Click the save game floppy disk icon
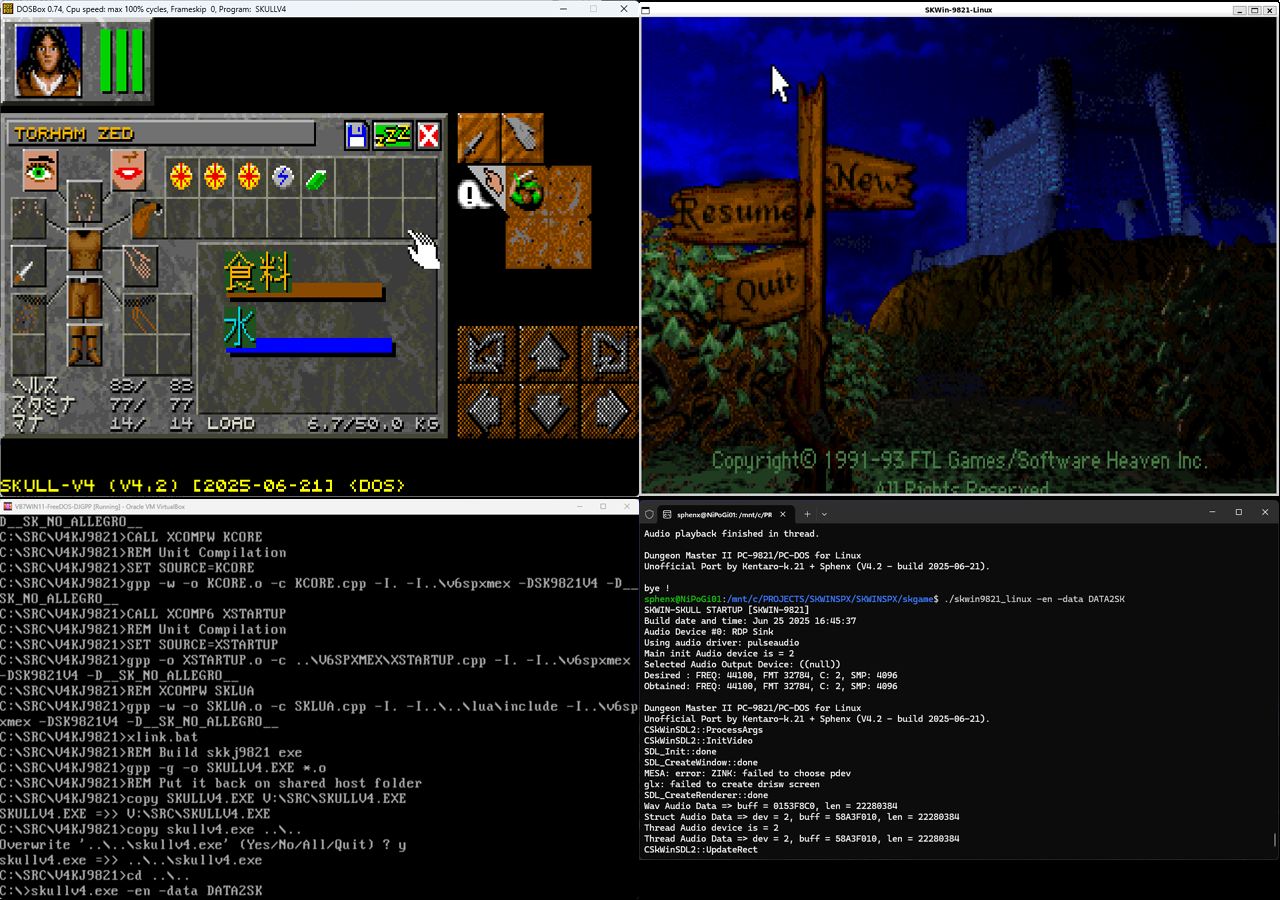The width and height of the screenshot is (1280, 900). (357, 135)
